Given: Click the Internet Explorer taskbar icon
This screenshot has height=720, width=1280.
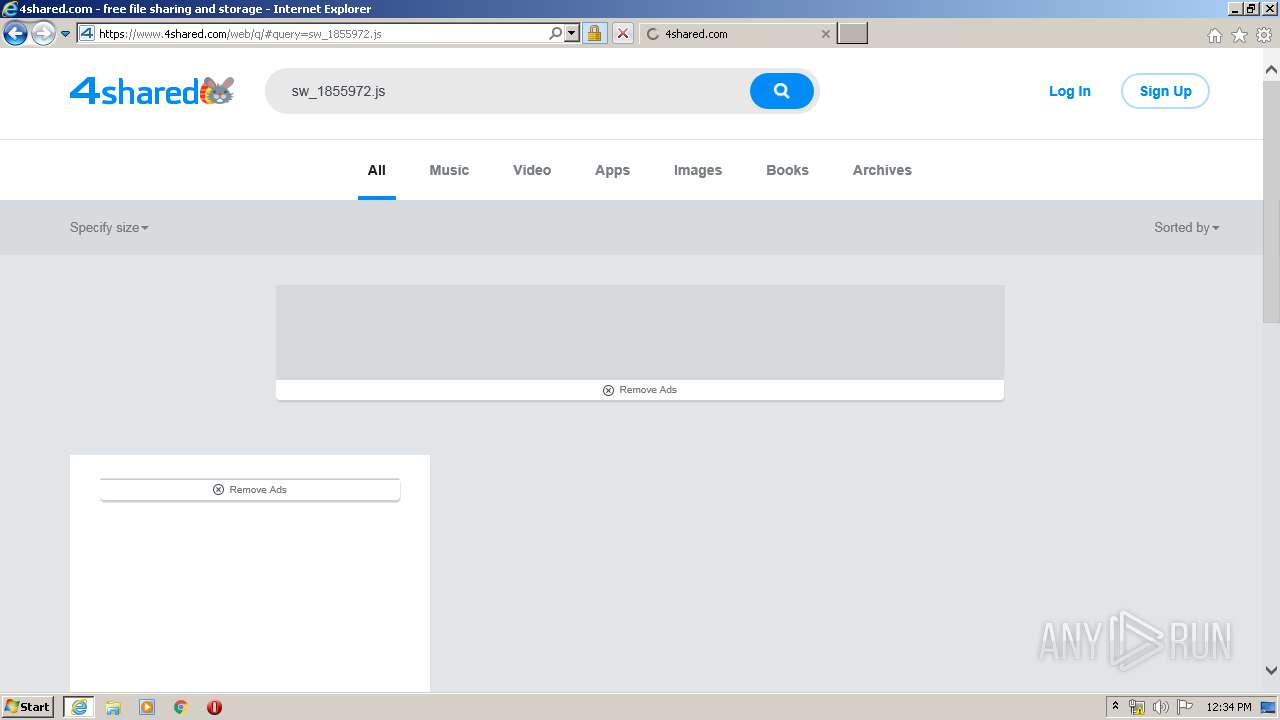Looking at the screenshot, I should coord(79,707).
